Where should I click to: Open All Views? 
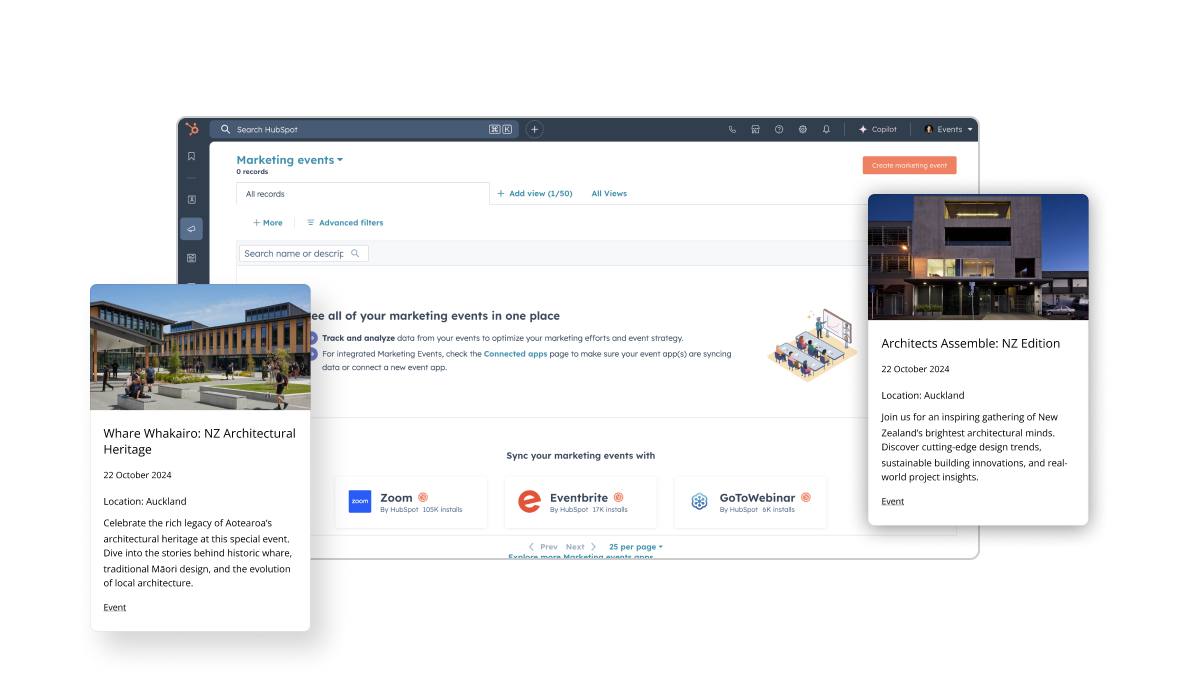click(x=609, y=193)
